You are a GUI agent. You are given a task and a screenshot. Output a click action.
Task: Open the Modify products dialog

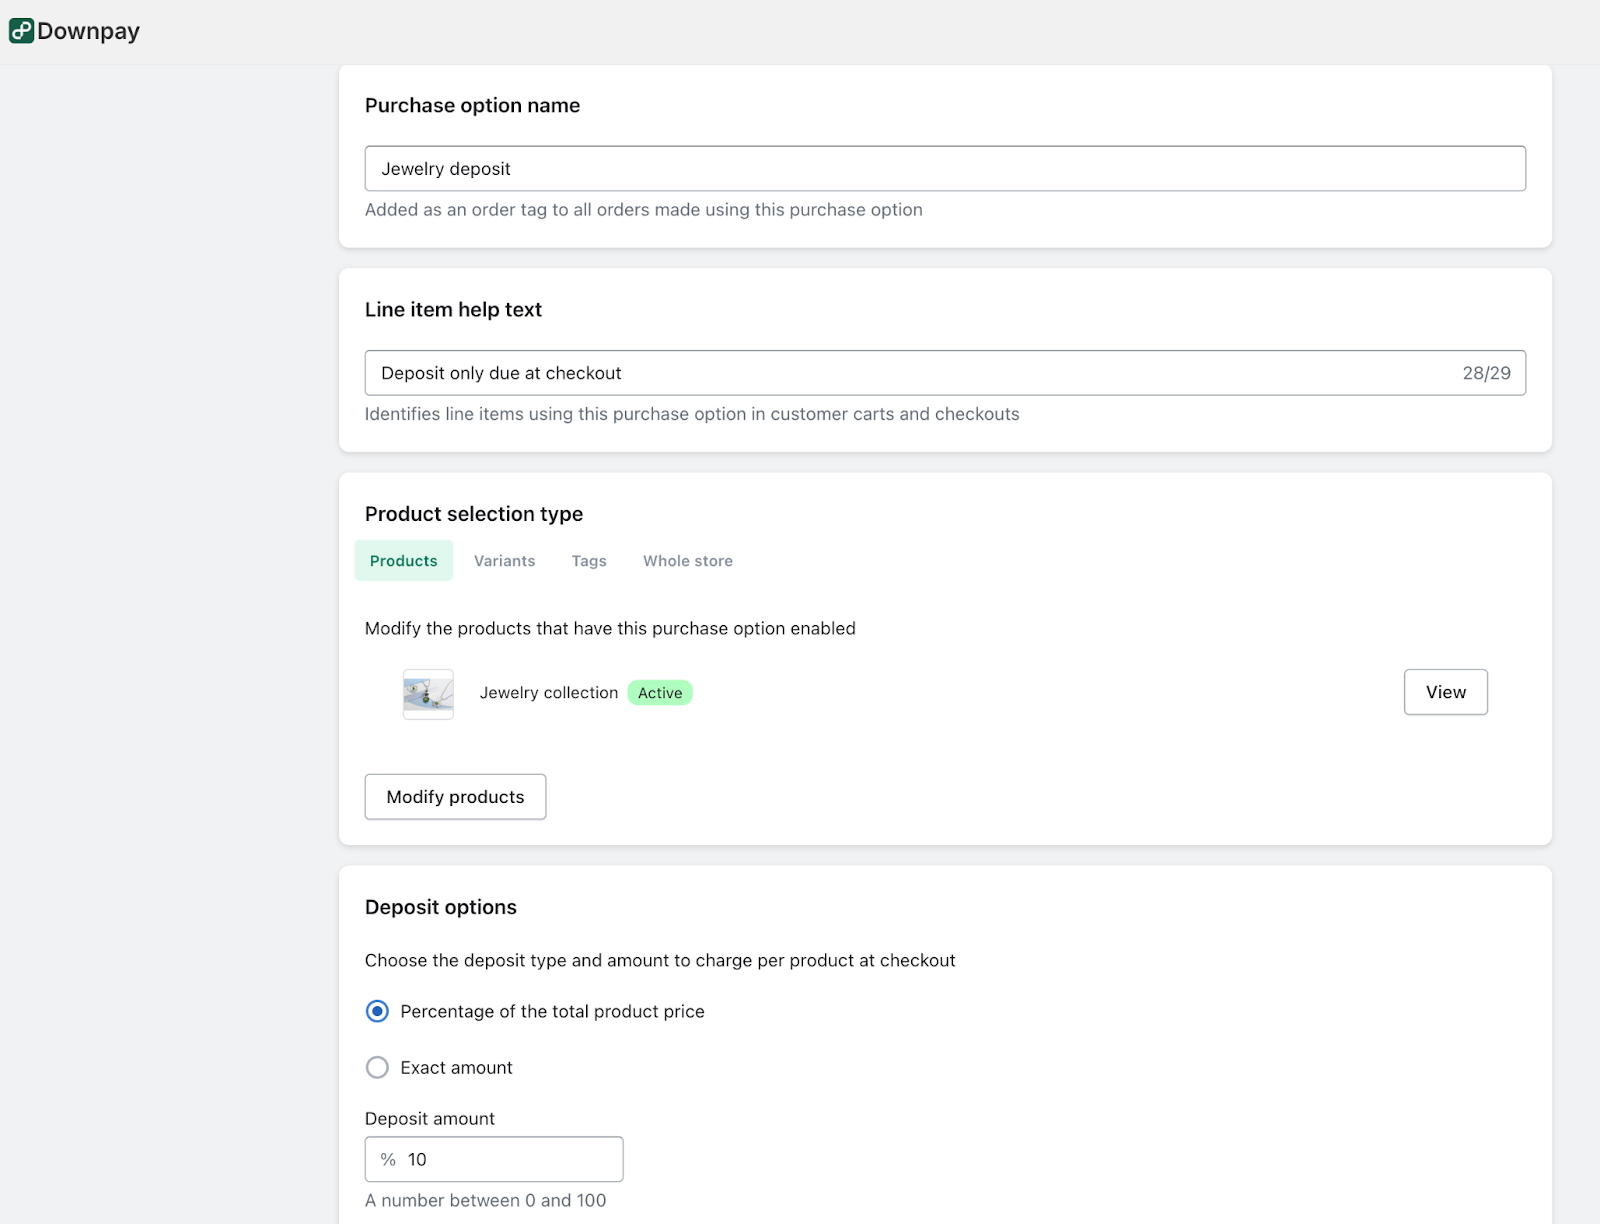click(455, 797)
